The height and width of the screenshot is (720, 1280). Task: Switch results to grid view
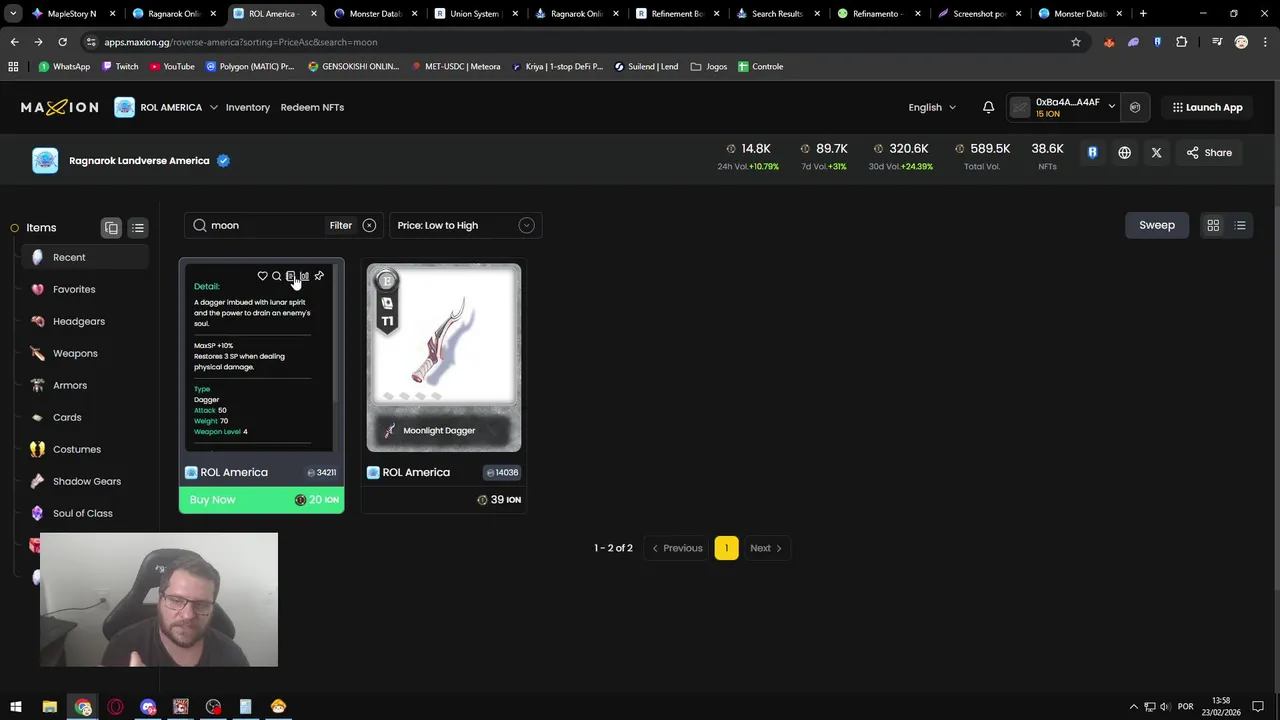(1213, 226)
